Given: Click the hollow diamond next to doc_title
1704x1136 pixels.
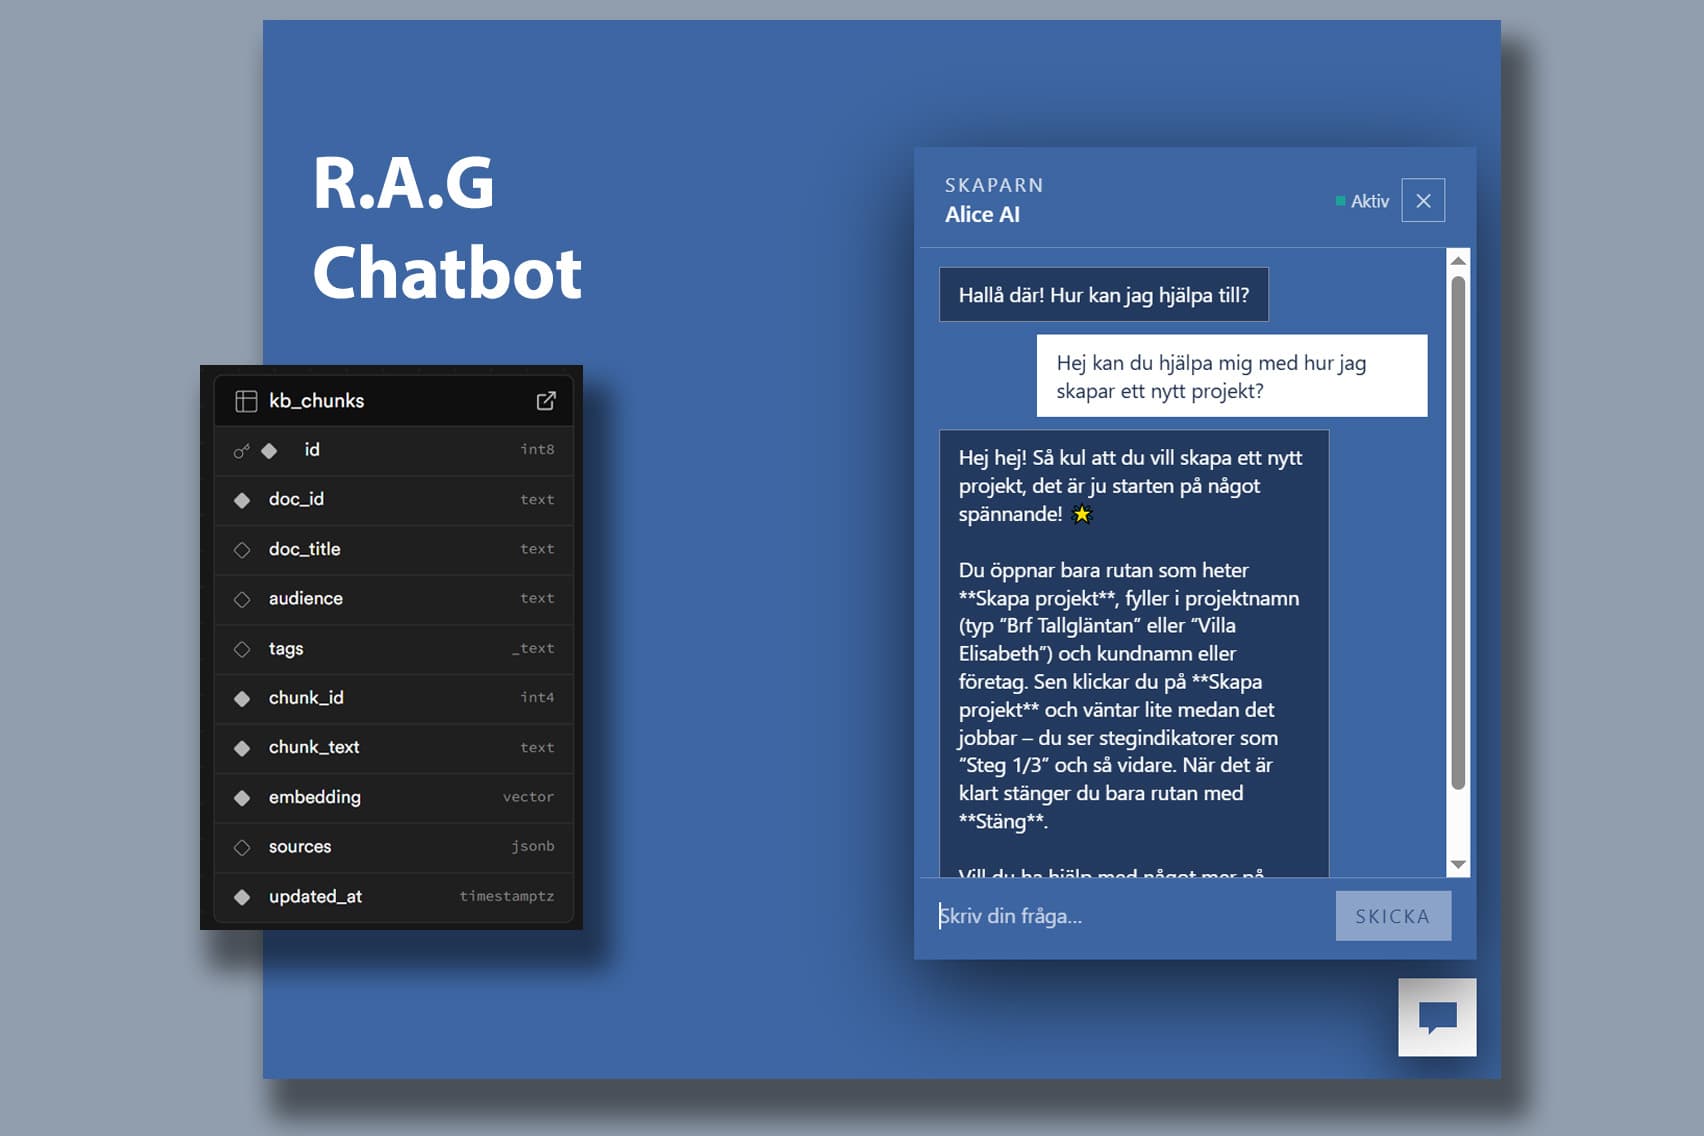Looking at the screenshot, I should click(x=242, y=550).
